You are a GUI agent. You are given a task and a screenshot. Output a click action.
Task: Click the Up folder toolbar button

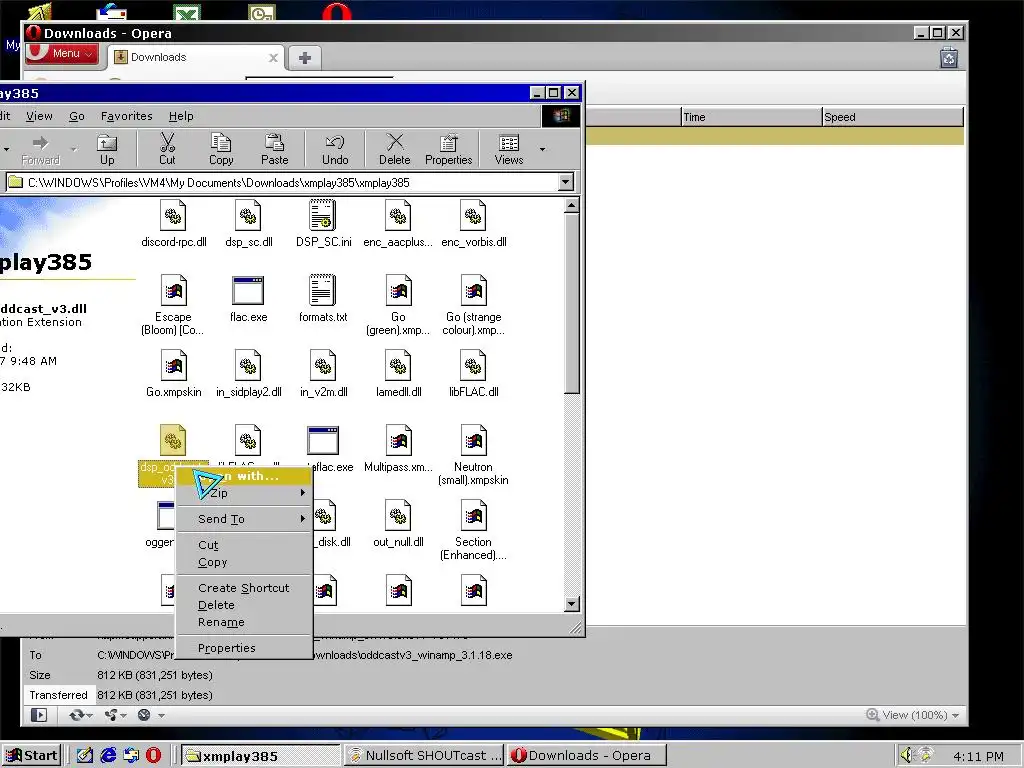tap(107, 149)
